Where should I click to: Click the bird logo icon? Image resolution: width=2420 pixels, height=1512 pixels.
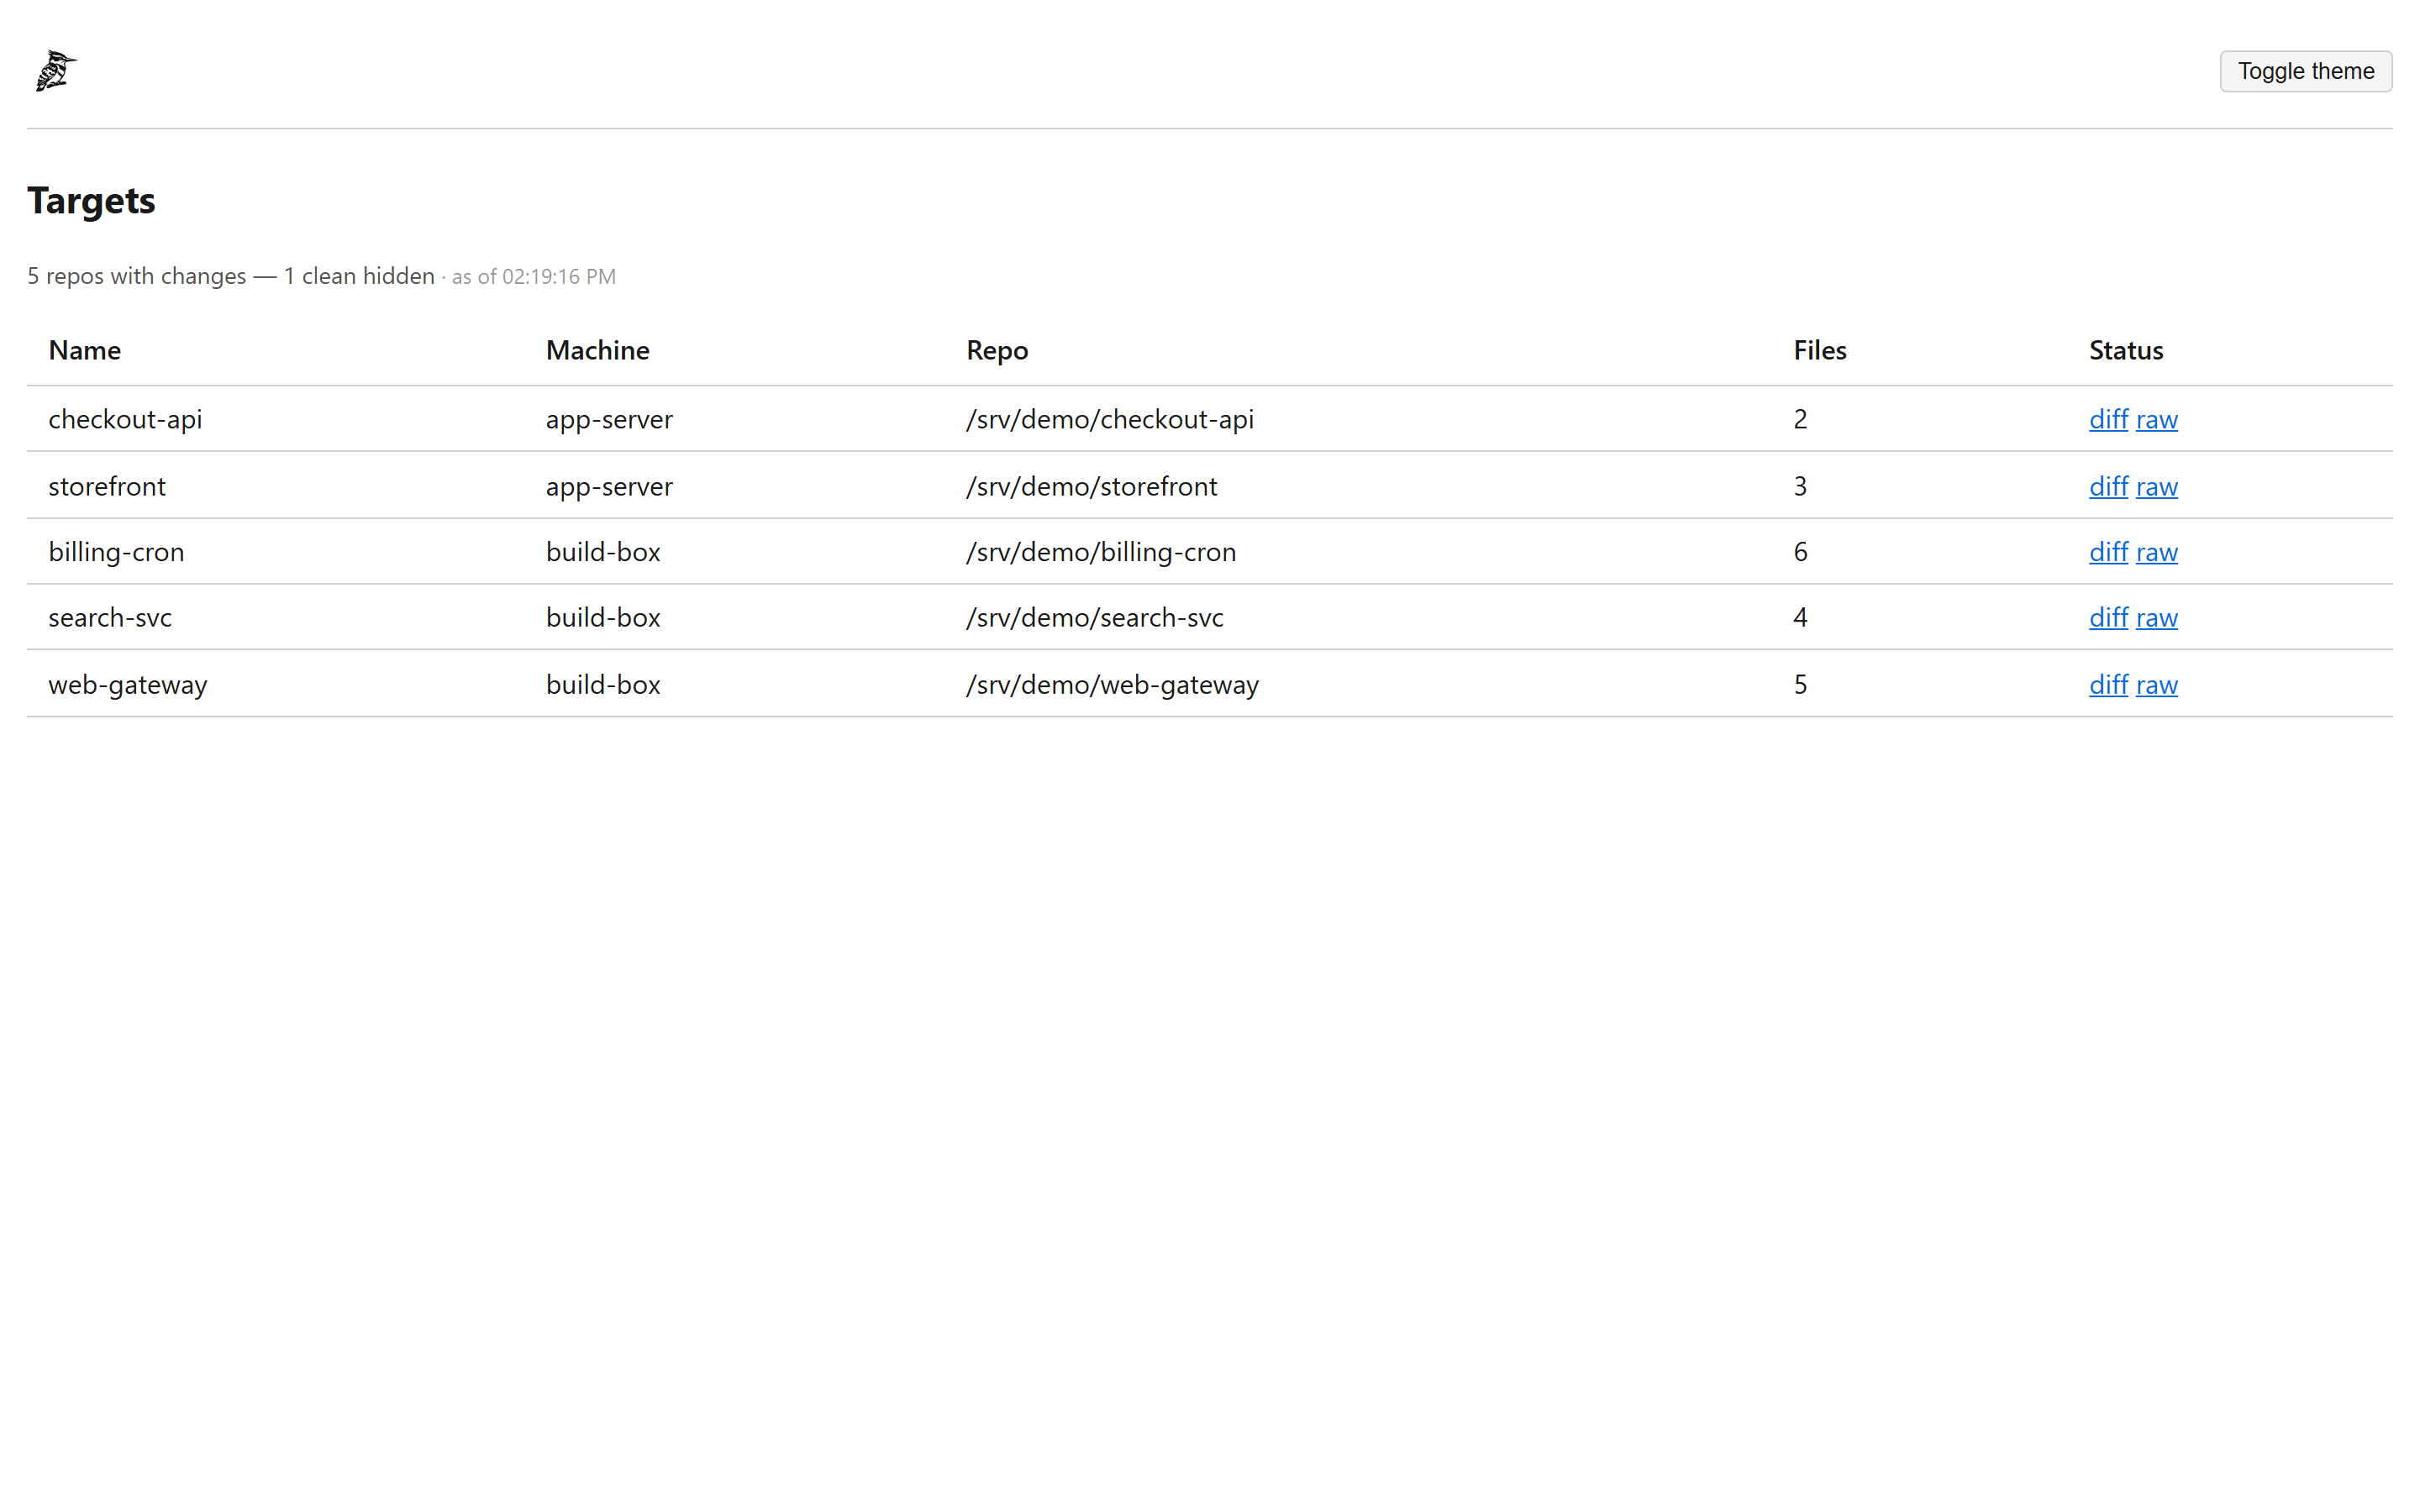[x=56, y=71]
